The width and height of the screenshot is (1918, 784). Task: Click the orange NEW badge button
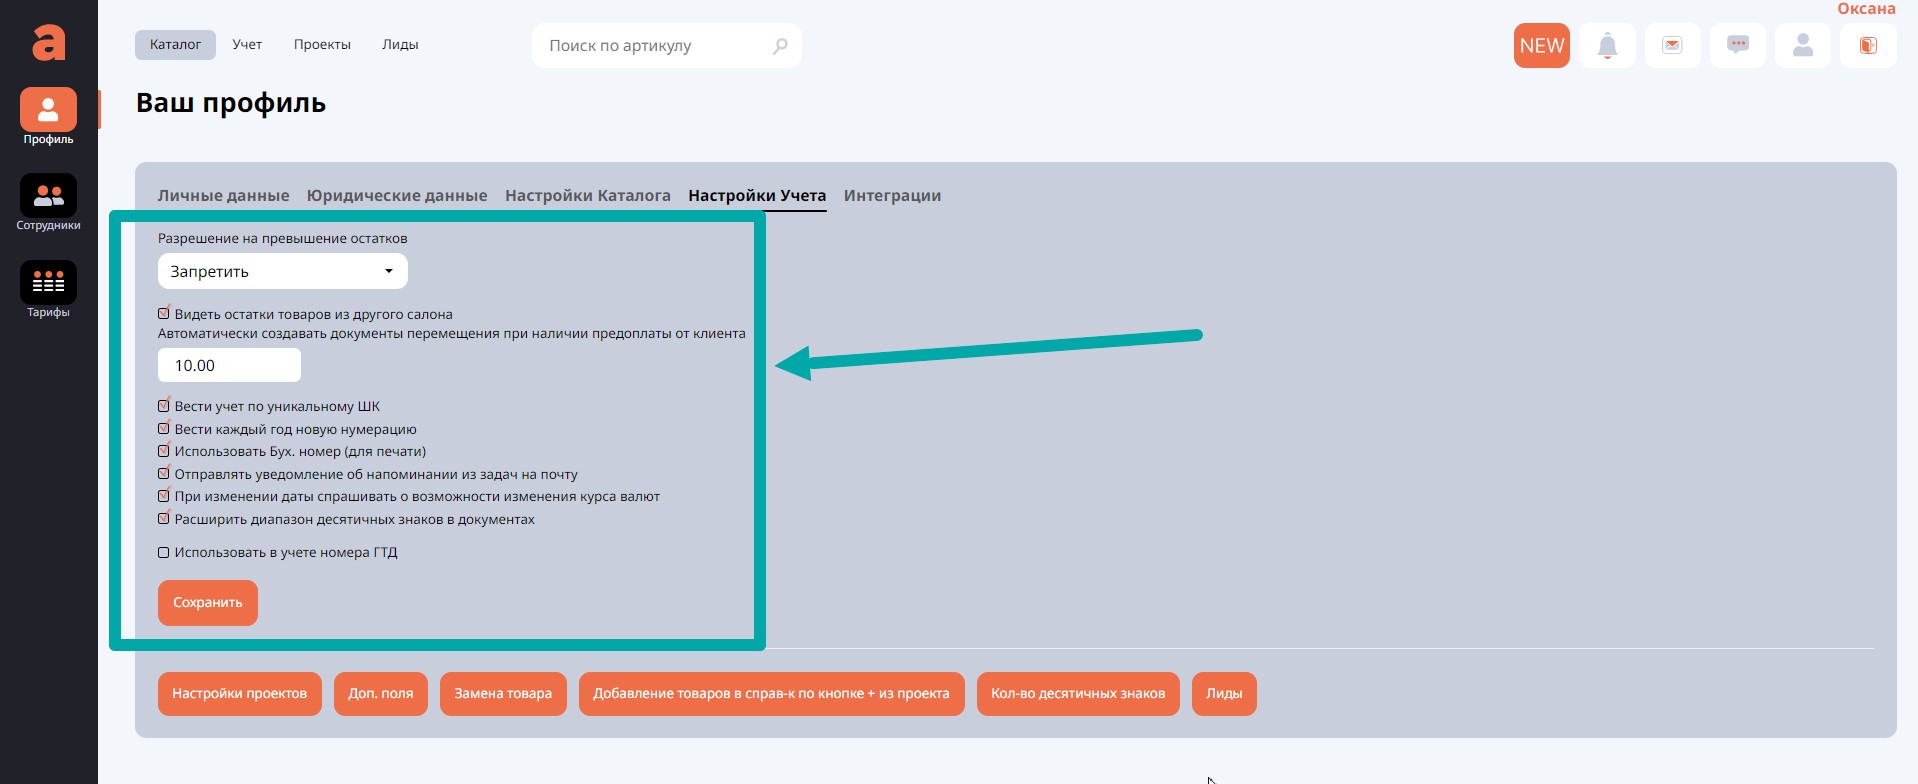(x=1541, y=46)
